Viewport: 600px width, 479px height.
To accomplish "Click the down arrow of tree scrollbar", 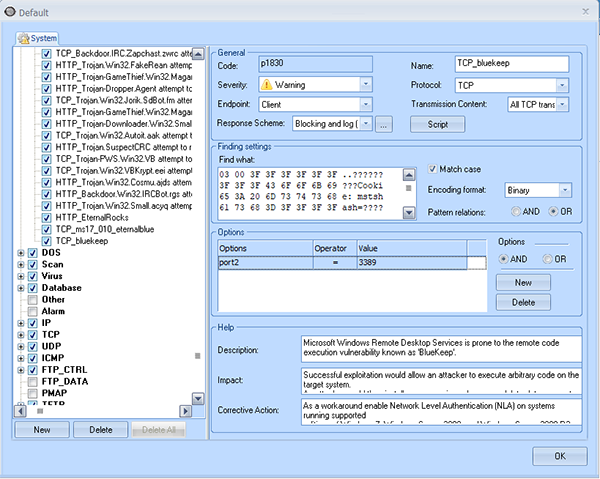I will coord(198,399).
